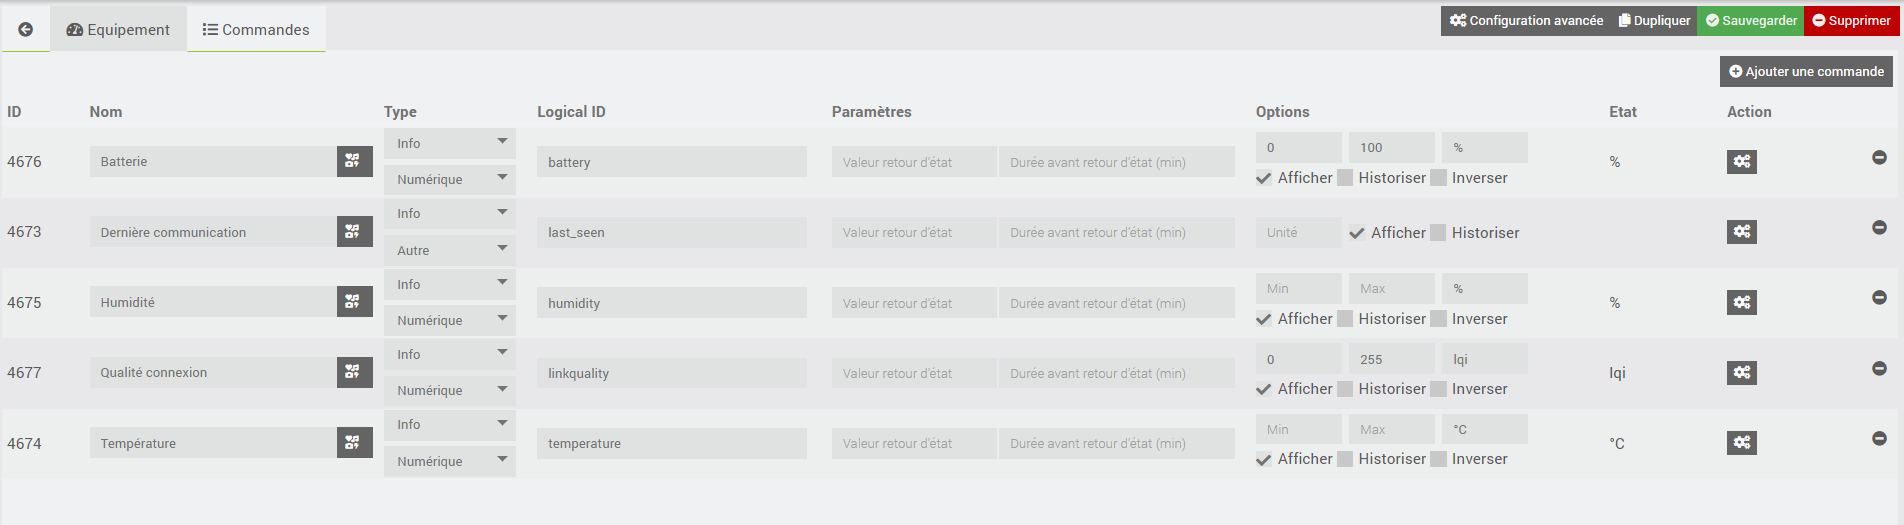Expand Numérique subtype dropdown for Batterie
The width and height of the screenshot is (1904, 525).
450,180
